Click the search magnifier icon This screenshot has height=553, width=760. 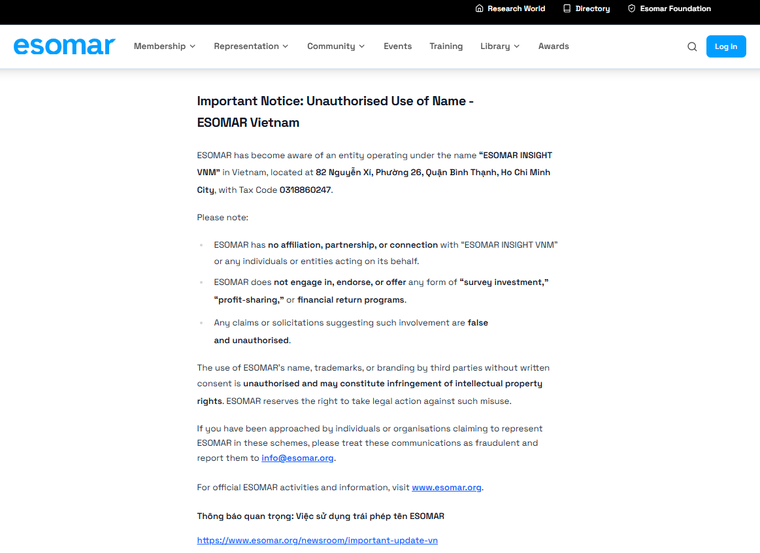pos(692,47)
